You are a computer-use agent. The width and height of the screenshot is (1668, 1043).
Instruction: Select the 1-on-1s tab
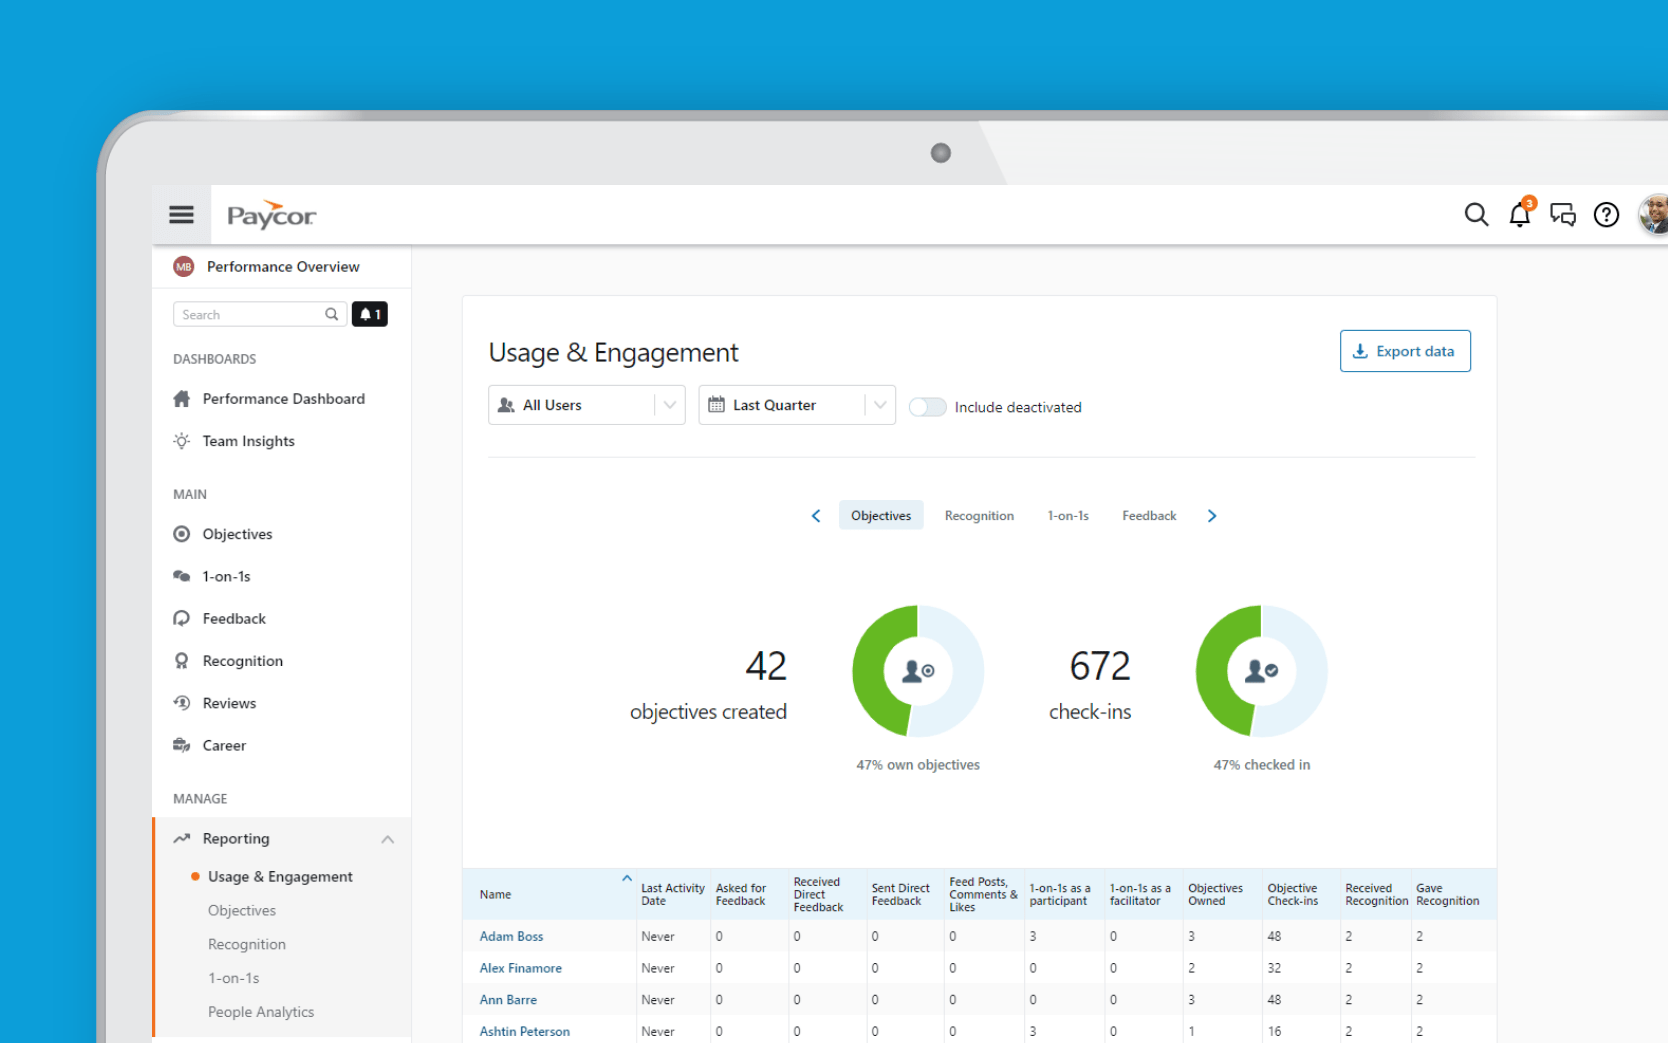[x=1068, y=516]
